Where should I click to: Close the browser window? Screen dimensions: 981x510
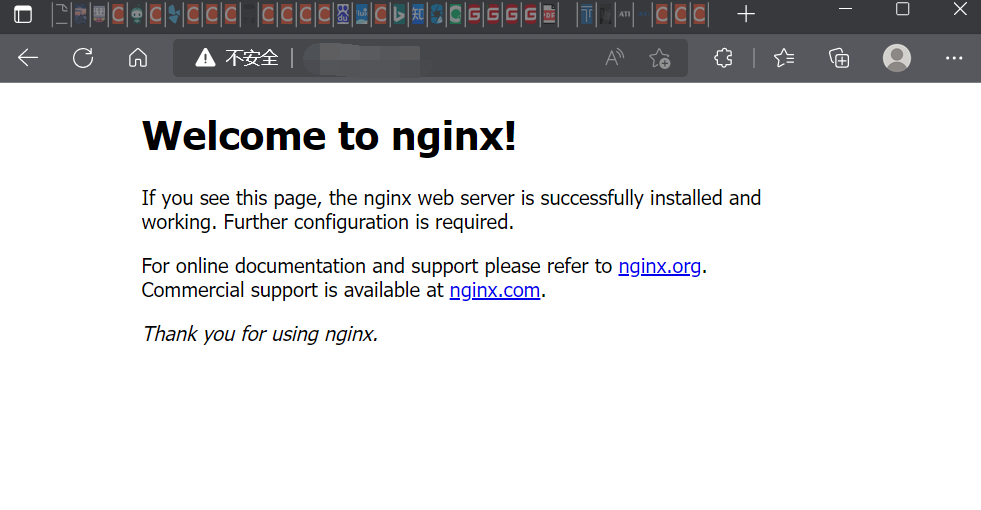pyautogui.click(x=960, y=9)
